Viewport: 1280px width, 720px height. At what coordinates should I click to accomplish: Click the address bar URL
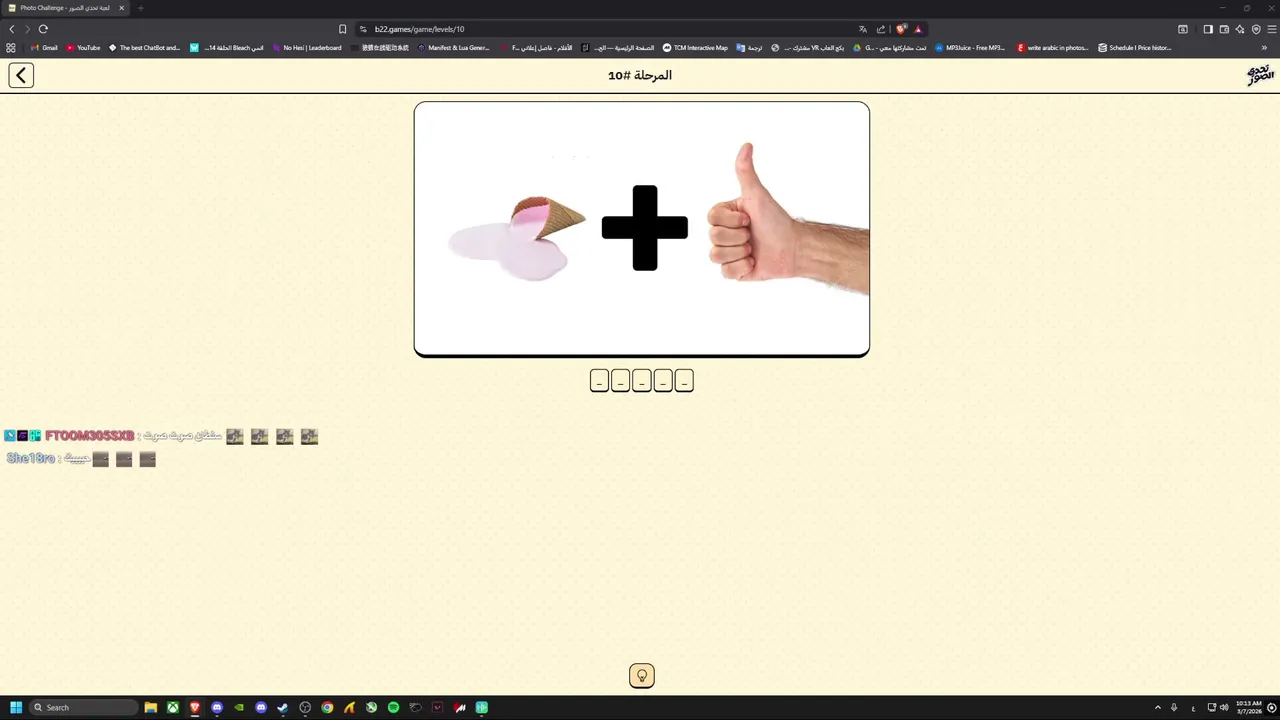(x=420, y=29)
